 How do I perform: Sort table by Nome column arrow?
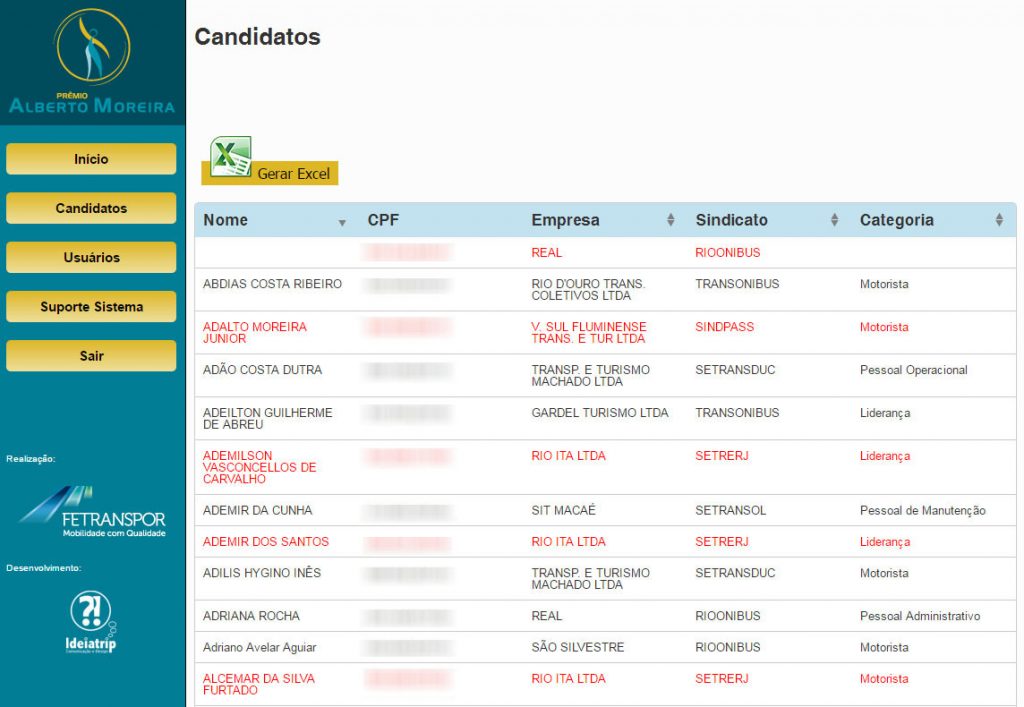pyautogui.click(x=342, y=222)
